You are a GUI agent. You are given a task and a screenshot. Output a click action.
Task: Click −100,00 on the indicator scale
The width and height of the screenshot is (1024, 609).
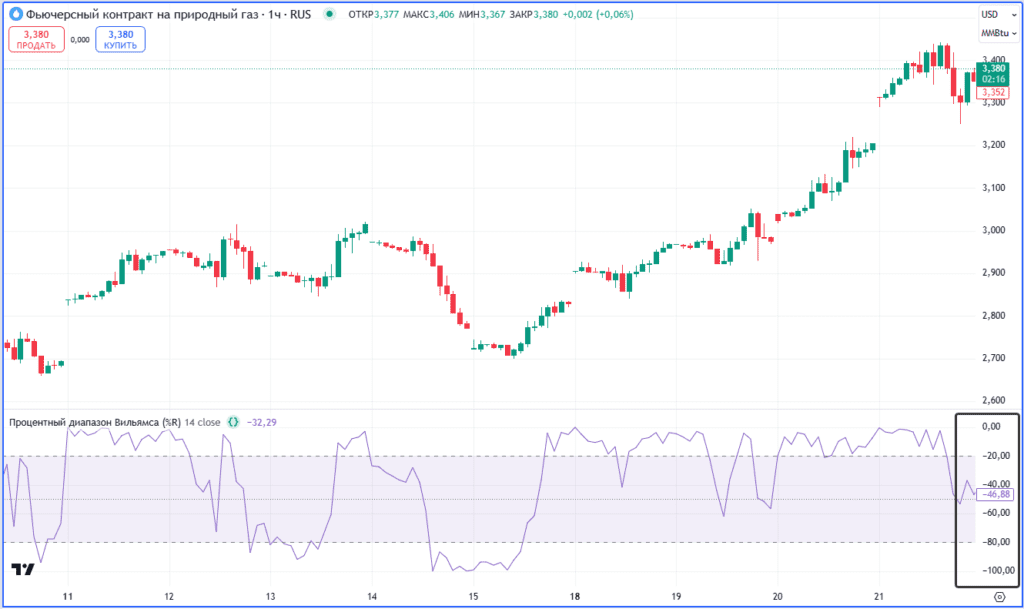(x=997, y=570)
